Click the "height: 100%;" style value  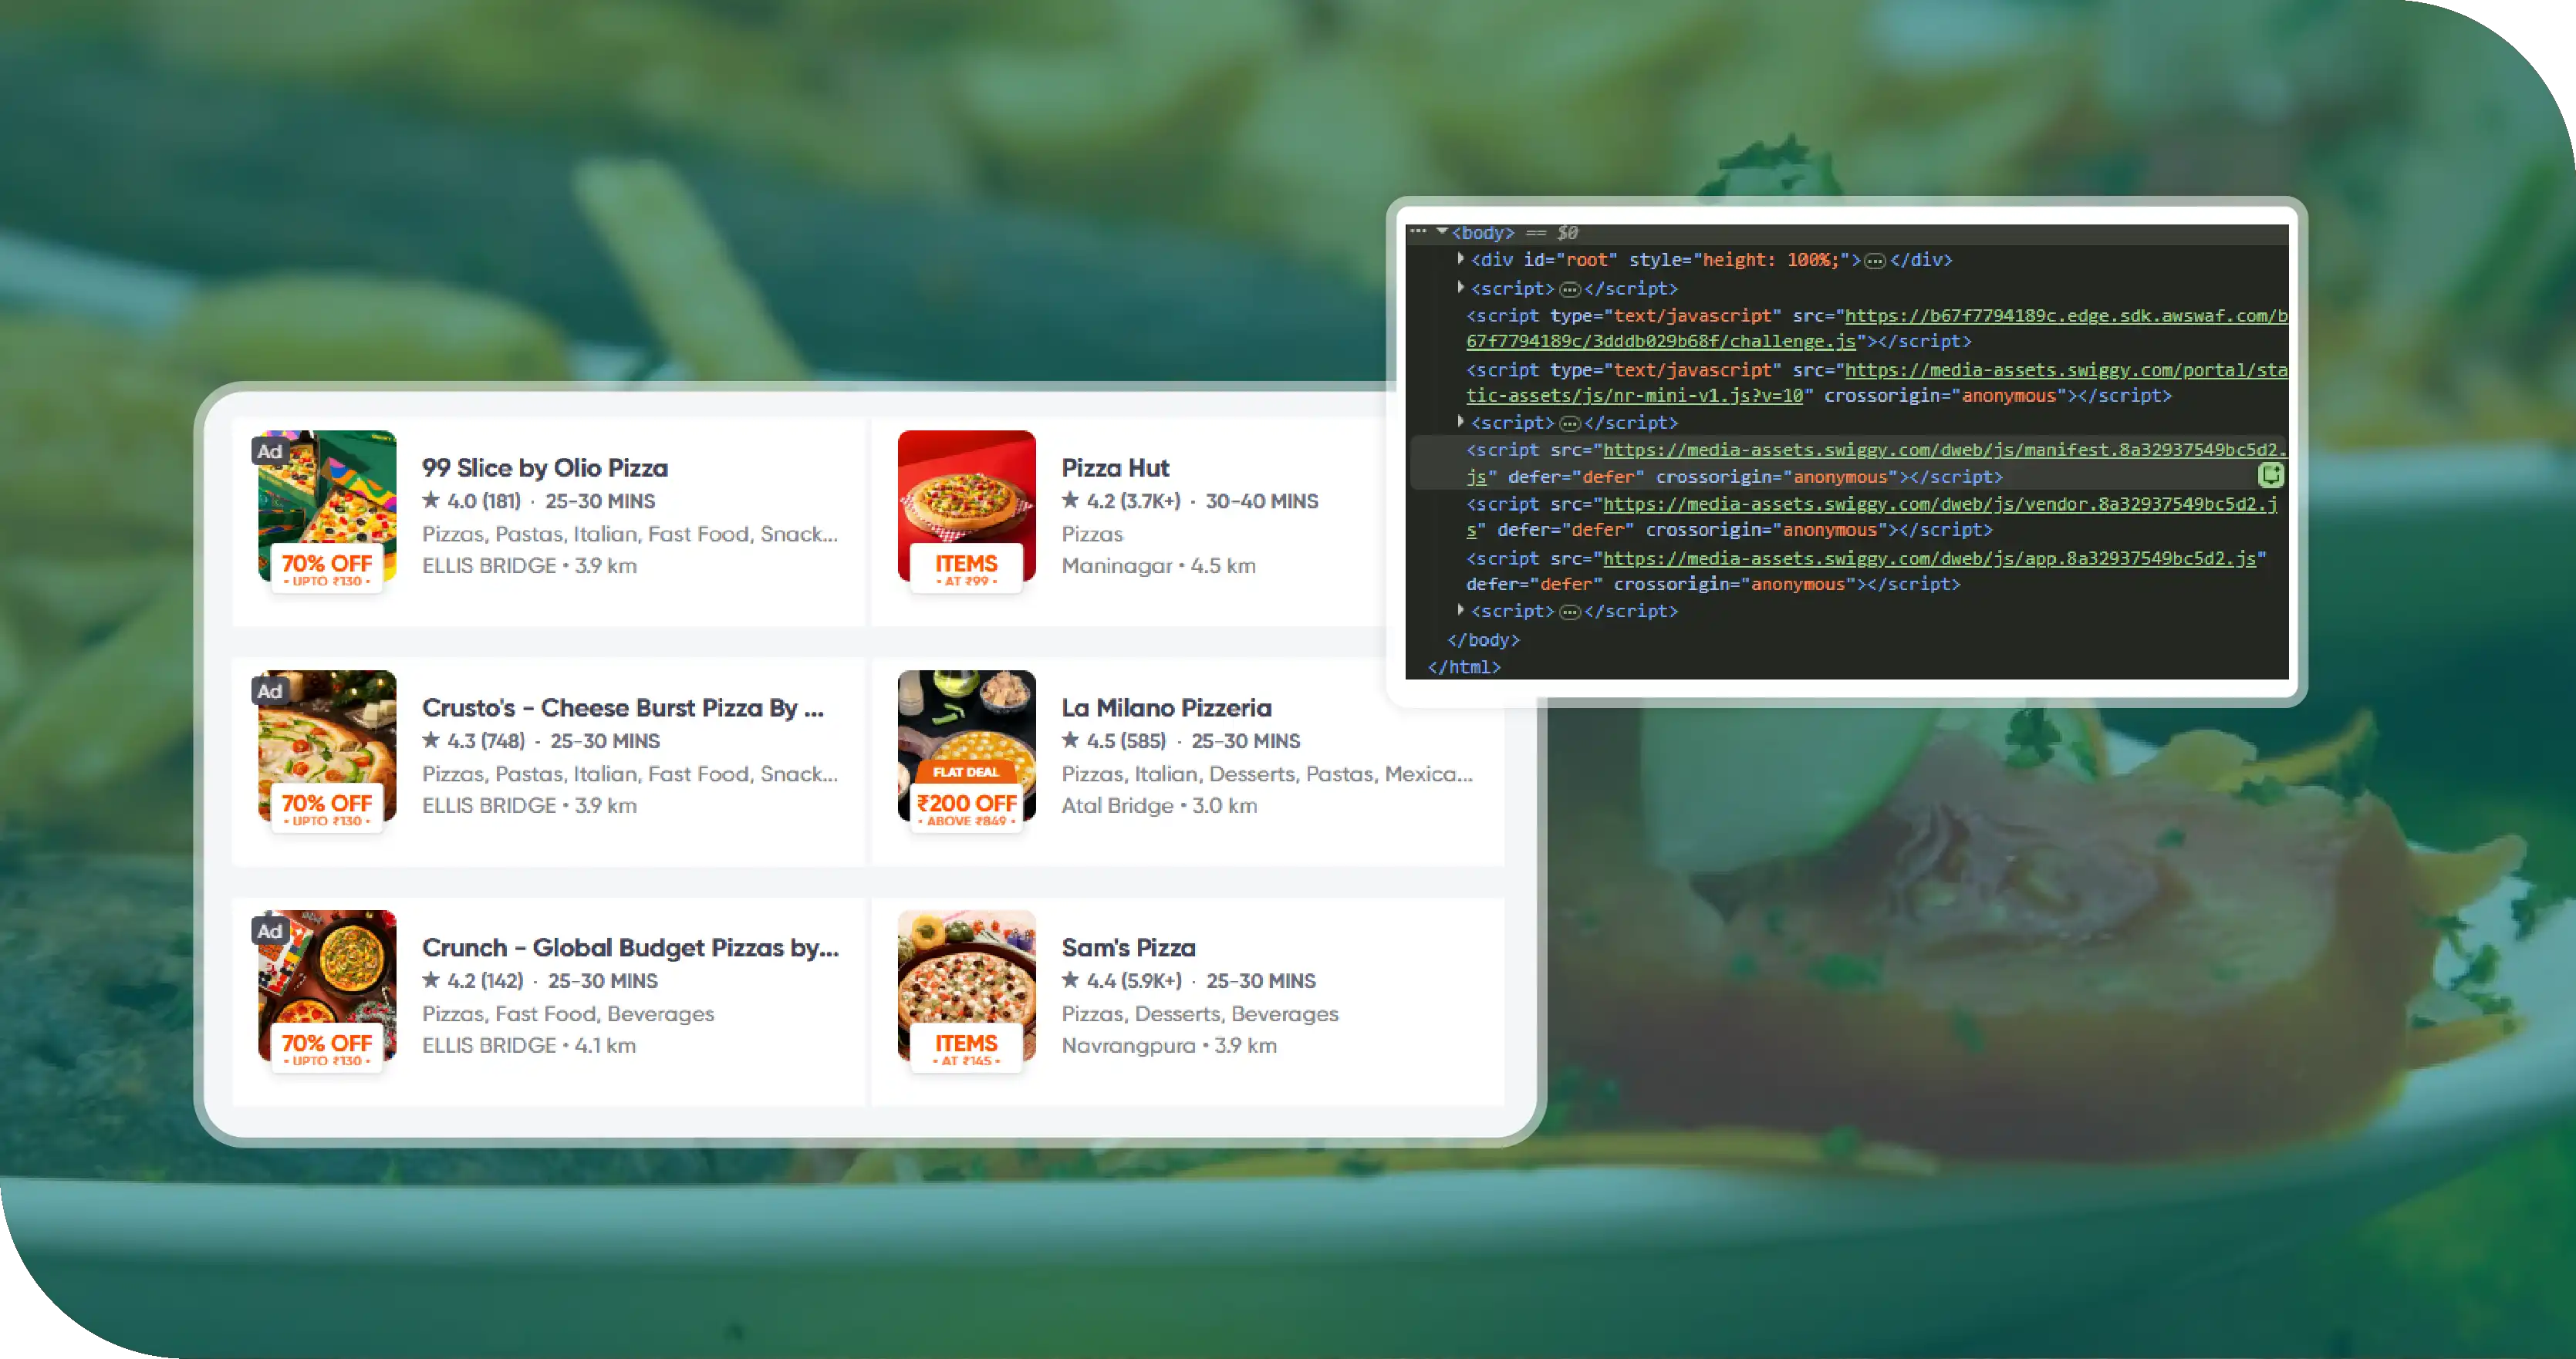(x=1770, y=260)
